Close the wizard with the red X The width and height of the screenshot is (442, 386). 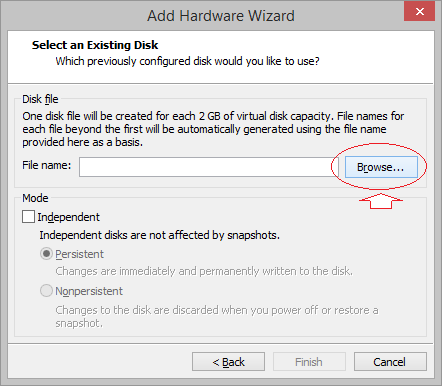click(x=419, y=12)
